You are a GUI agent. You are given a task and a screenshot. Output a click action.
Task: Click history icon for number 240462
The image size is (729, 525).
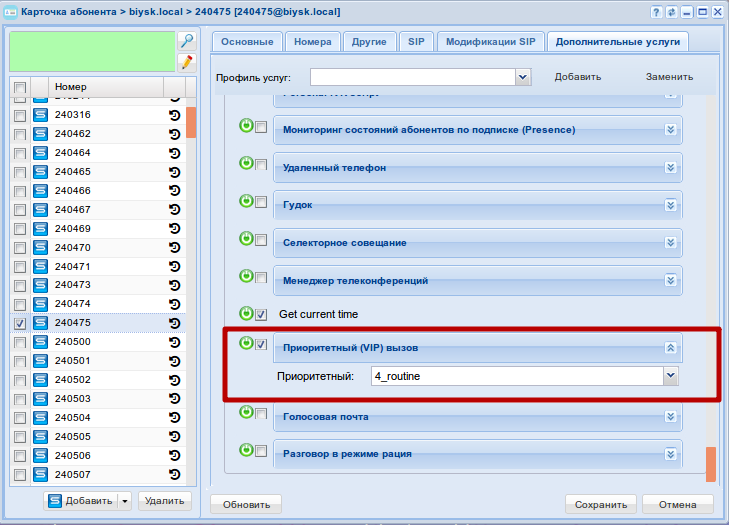click(175, 134)
